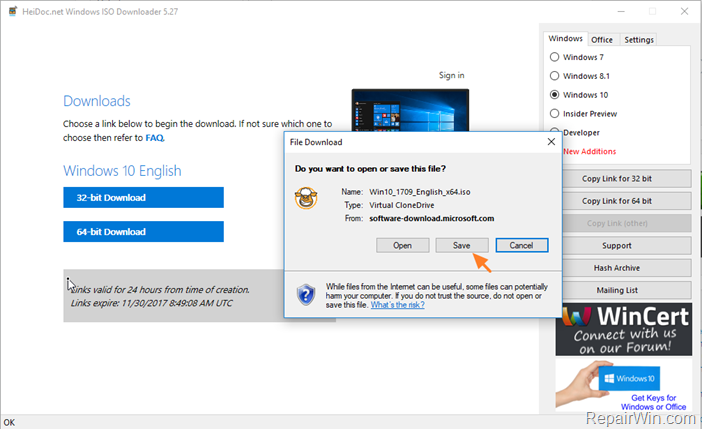Open the "What's the risk?" link
This screenshot has width=702, height=429.
398,305
